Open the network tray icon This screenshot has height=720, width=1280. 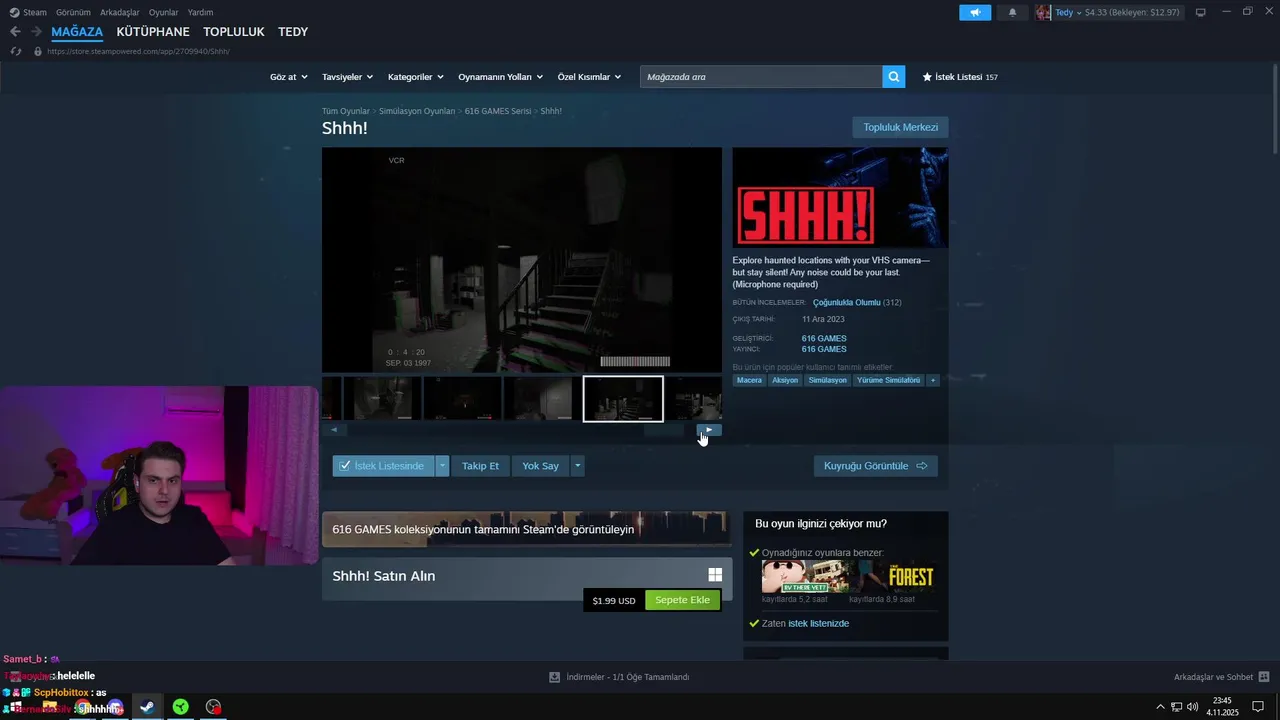point(1176,707)
